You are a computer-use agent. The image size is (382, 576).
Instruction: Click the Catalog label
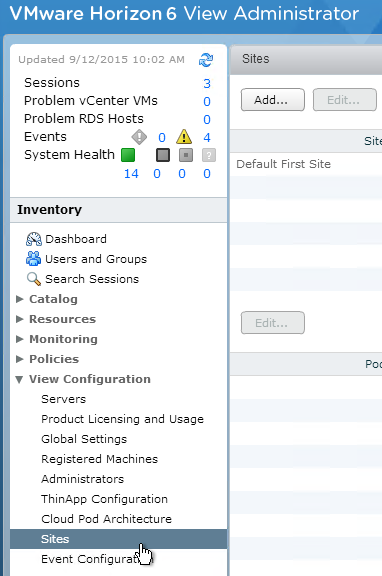(53, 299)
